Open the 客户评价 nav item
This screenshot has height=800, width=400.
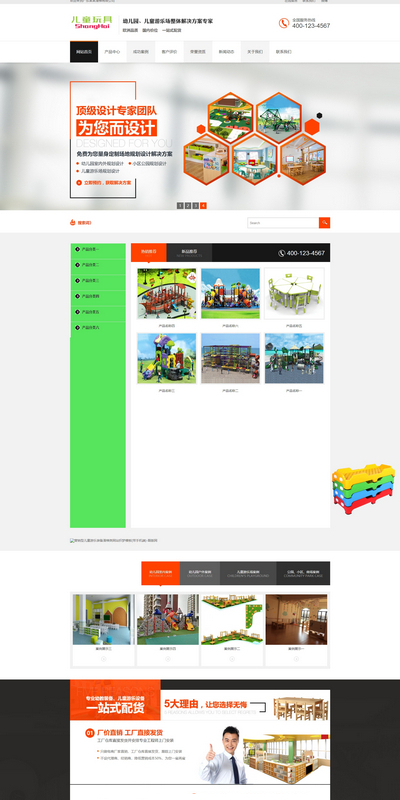point(169,52)
